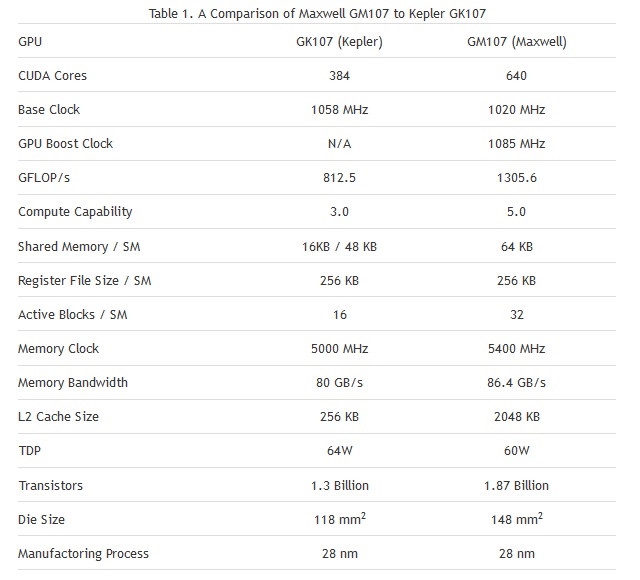Click the Maxwell CUDA Cores value 640
Viewport: 640px width, 580px height.
(517, 75)
